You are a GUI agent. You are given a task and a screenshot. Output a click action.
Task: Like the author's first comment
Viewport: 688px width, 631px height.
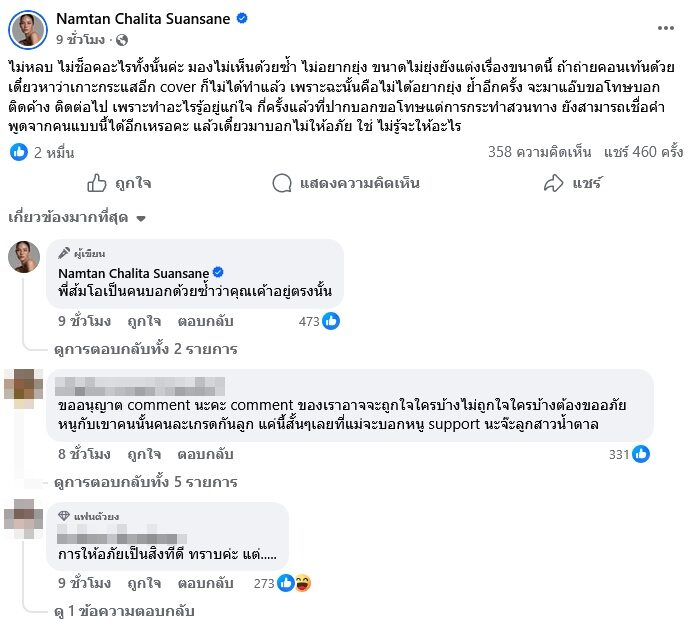144,321
